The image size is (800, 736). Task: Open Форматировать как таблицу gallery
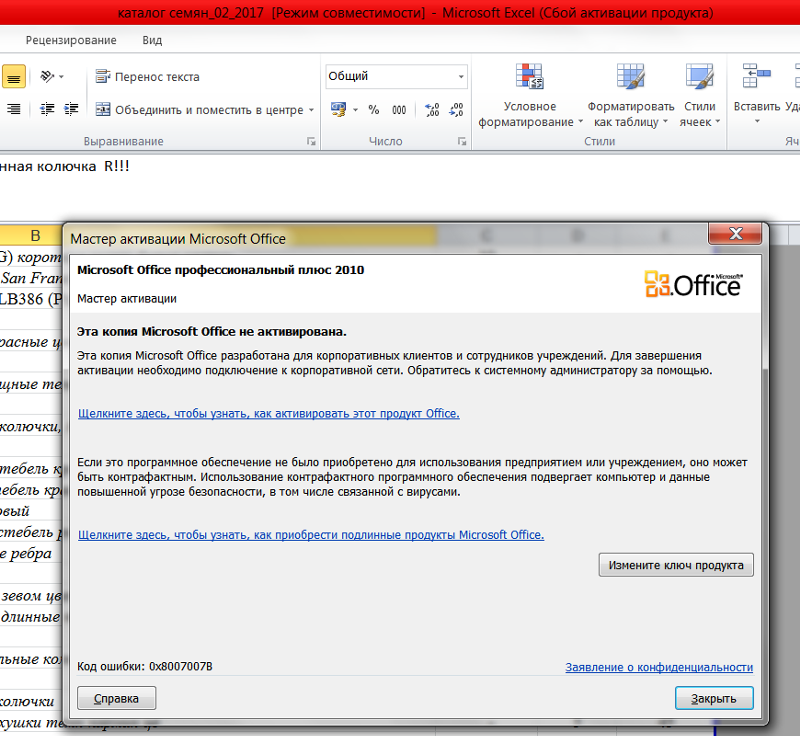tap(631, 96)
